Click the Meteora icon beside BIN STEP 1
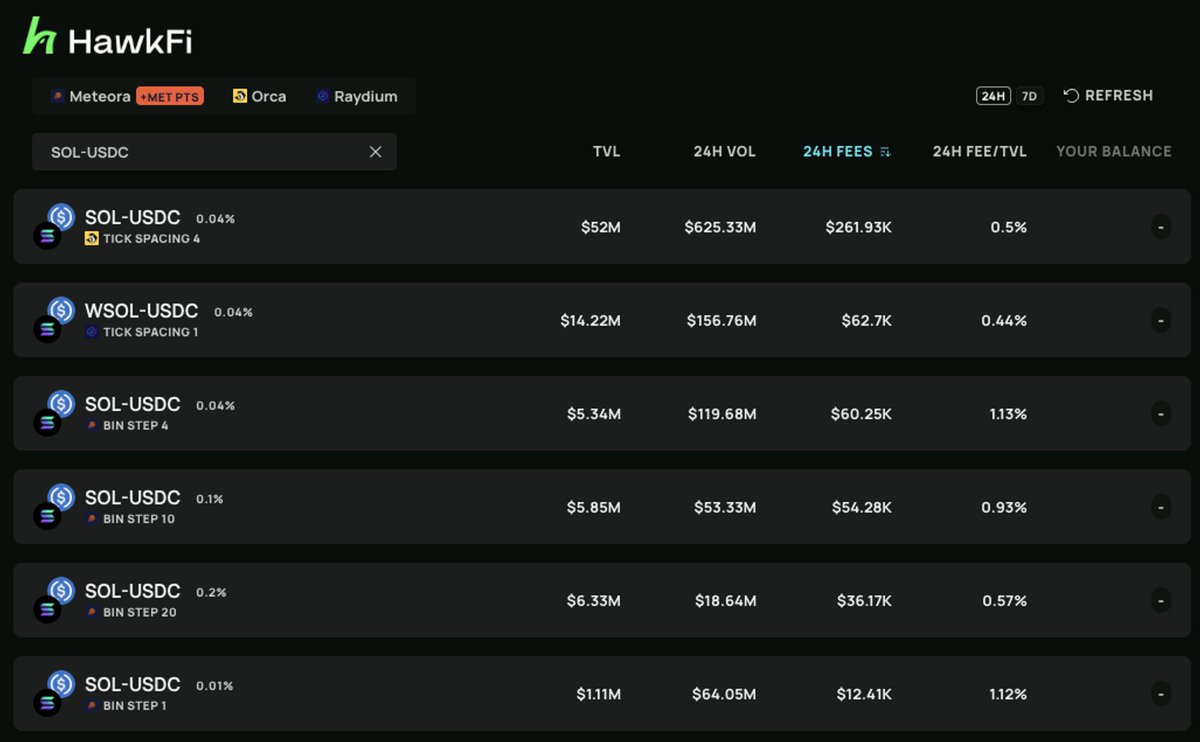The image size is (1200, 742). [92, 706]
